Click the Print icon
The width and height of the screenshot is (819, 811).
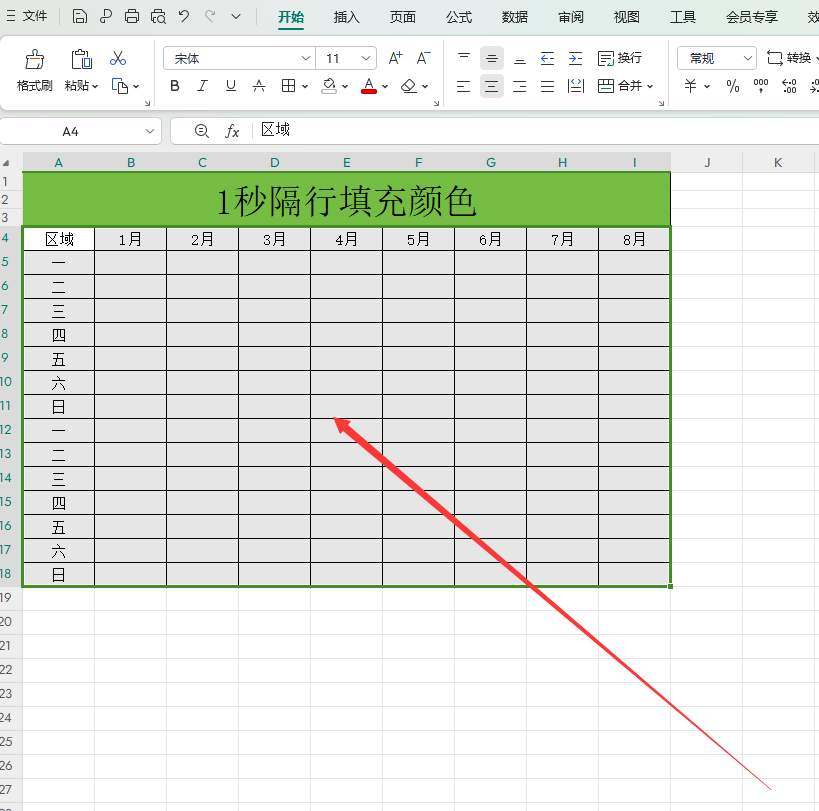pyautogui.click(x=132, y=17)
